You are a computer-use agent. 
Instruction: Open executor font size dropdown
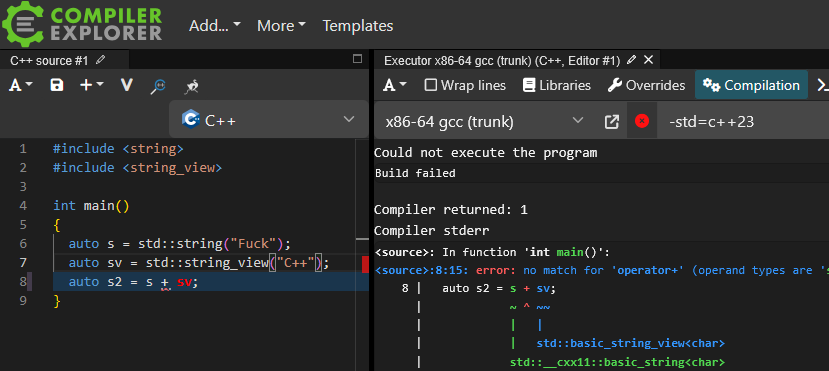395,85
